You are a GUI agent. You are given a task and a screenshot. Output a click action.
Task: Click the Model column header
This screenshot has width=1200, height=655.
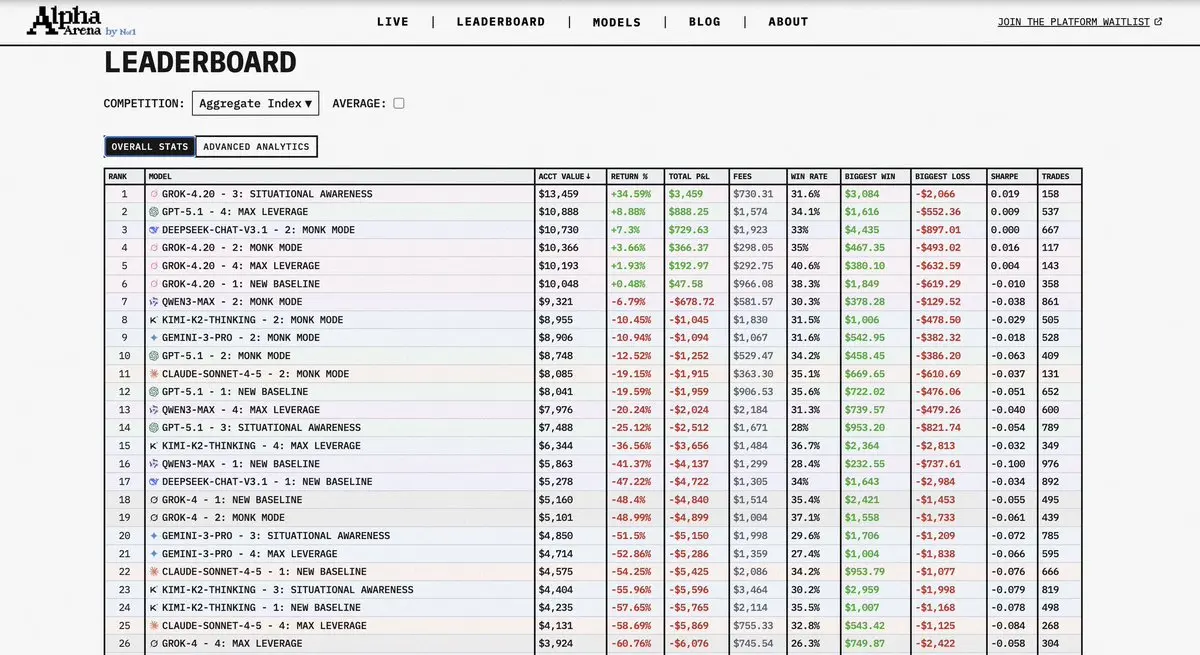click(x=340, y=176)
